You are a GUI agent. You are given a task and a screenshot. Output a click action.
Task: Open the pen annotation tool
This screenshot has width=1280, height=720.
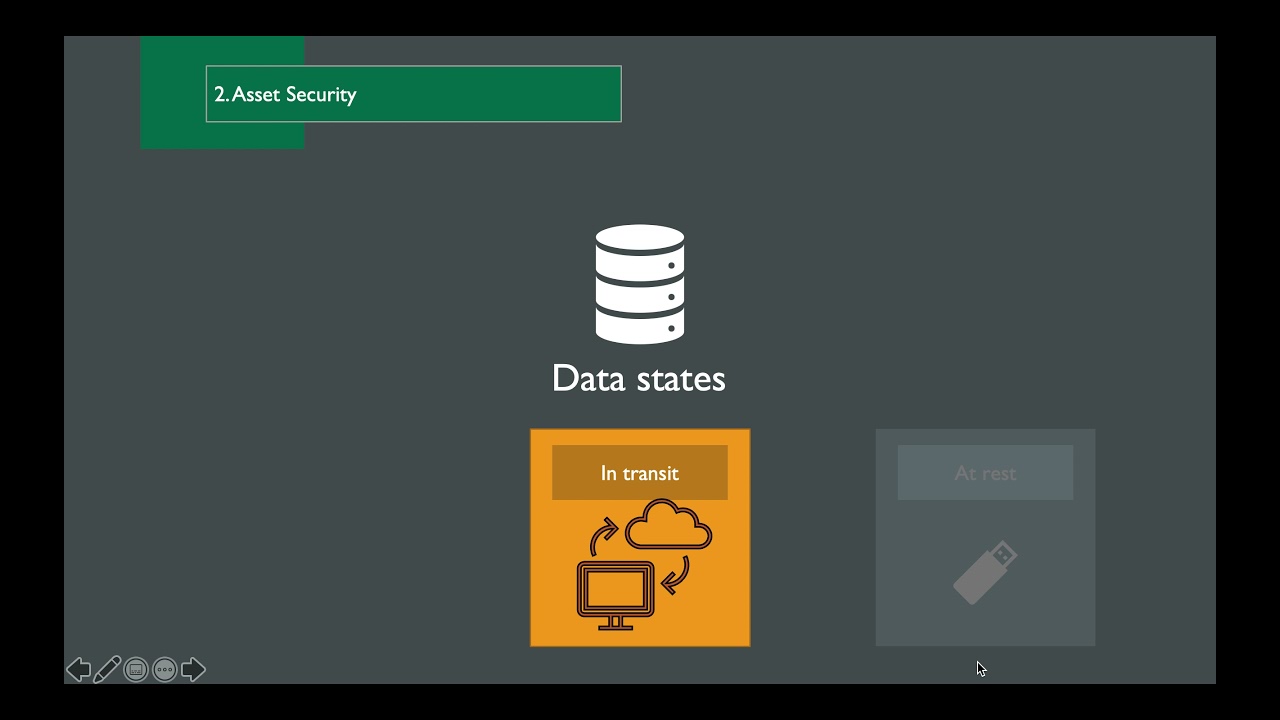pos(107,669)
